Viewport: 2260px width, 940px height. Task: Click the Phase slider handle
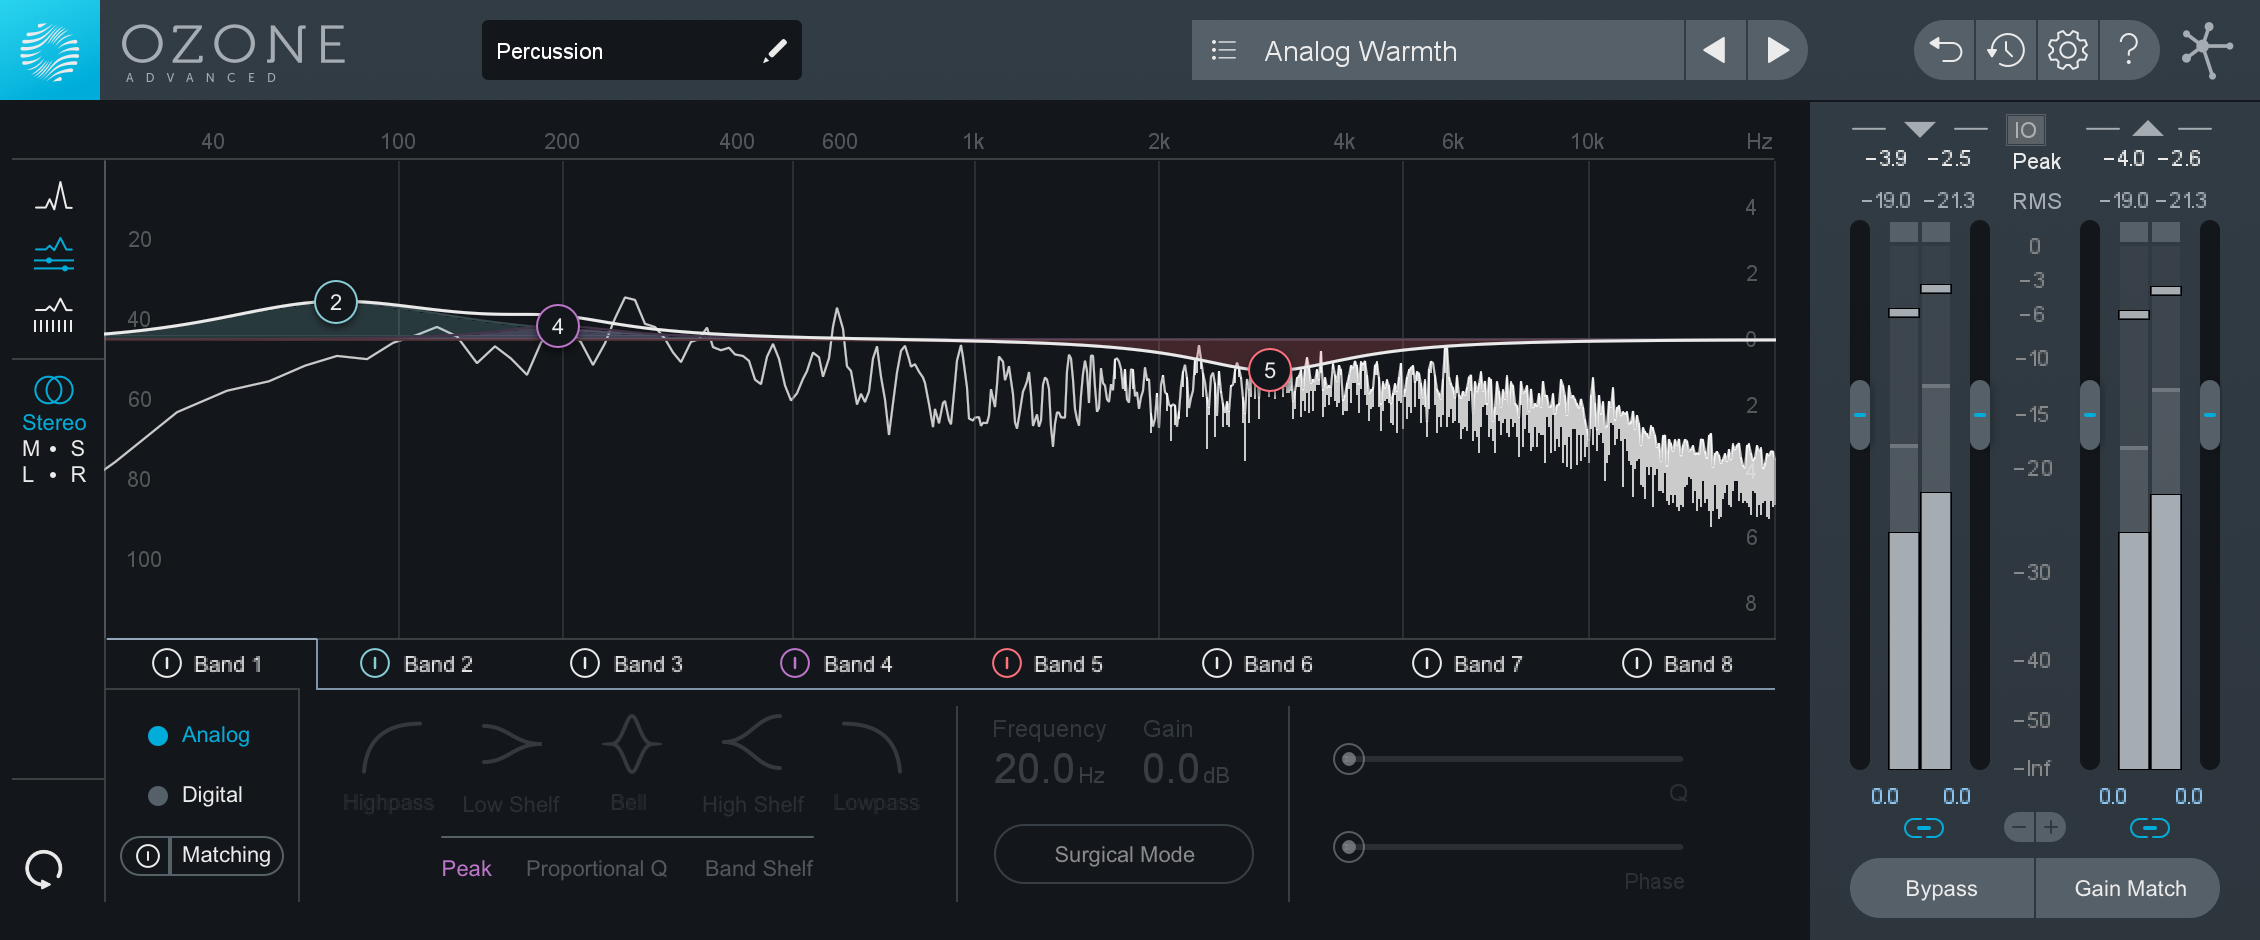pyautogui.click(x=1349, y=847)
